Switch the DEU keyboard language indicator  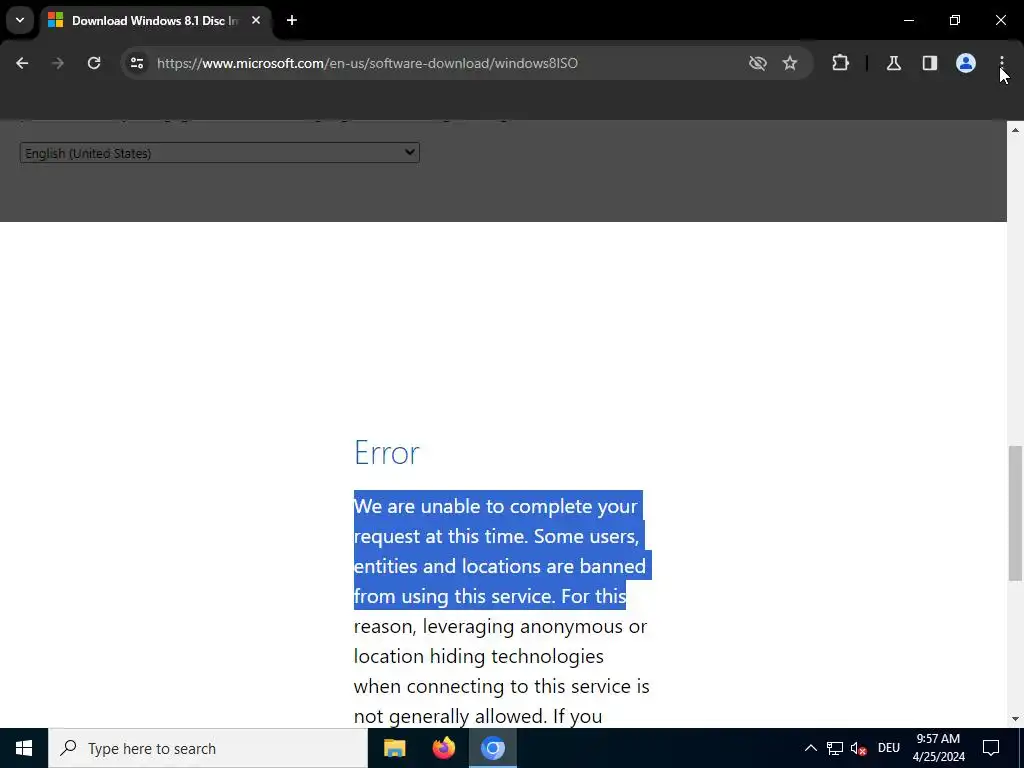889,748
